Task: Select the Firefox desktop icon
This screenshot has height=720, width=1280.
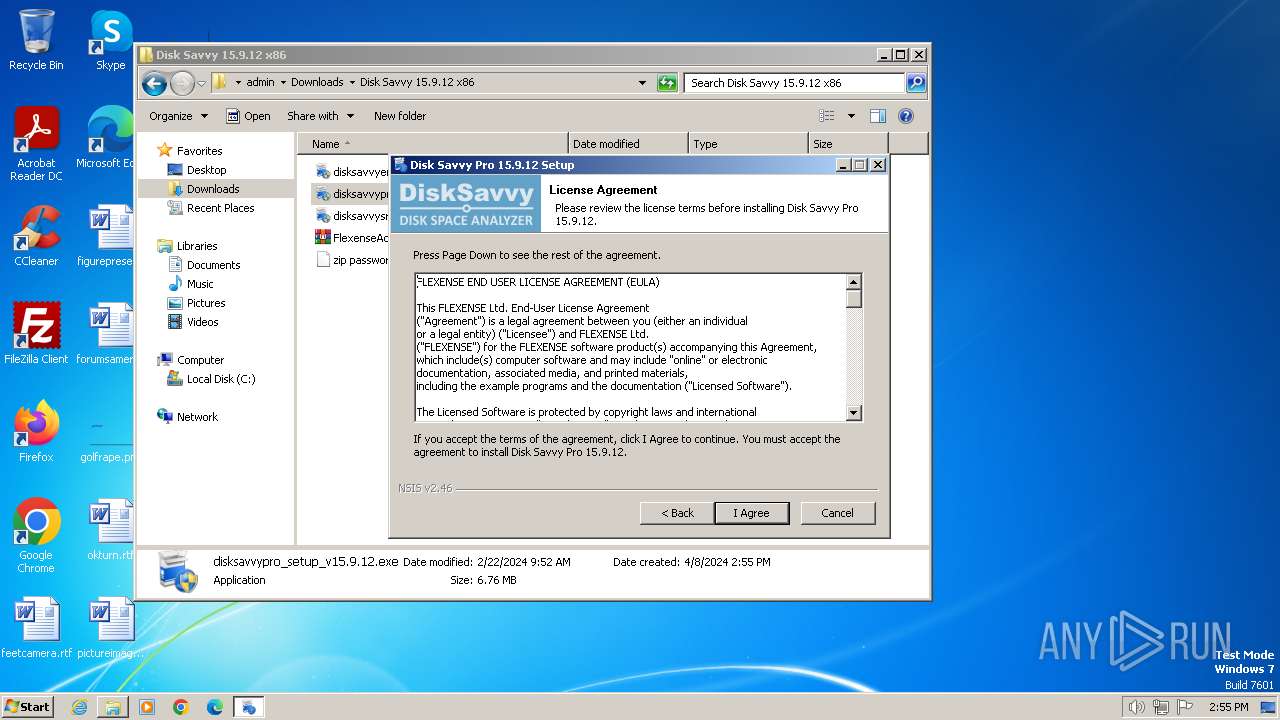Action: 36,431
